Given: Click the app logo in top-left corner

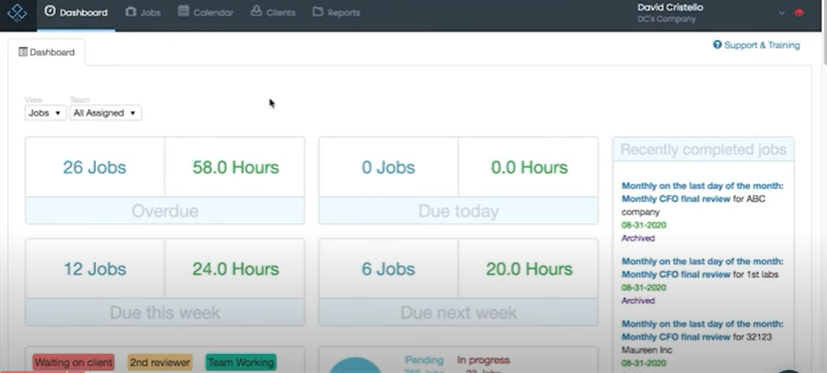Looking at the screenshot, I should click(17, 12).
